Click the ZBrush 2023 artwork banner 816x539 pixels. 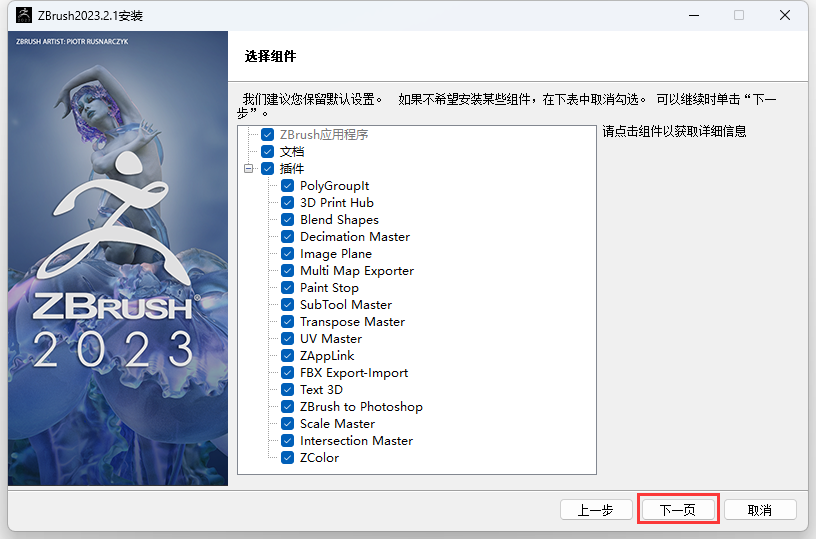[x=118, y=259]
